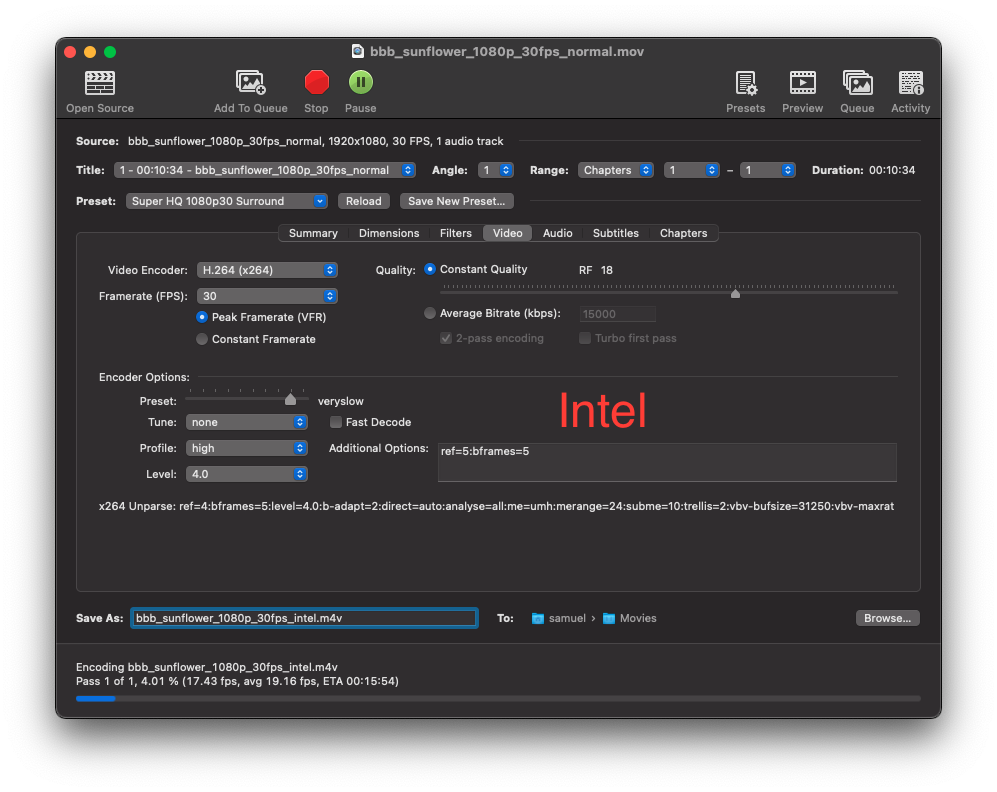
Task: Switch to the Subtitles tab
Action: point(615,233)
